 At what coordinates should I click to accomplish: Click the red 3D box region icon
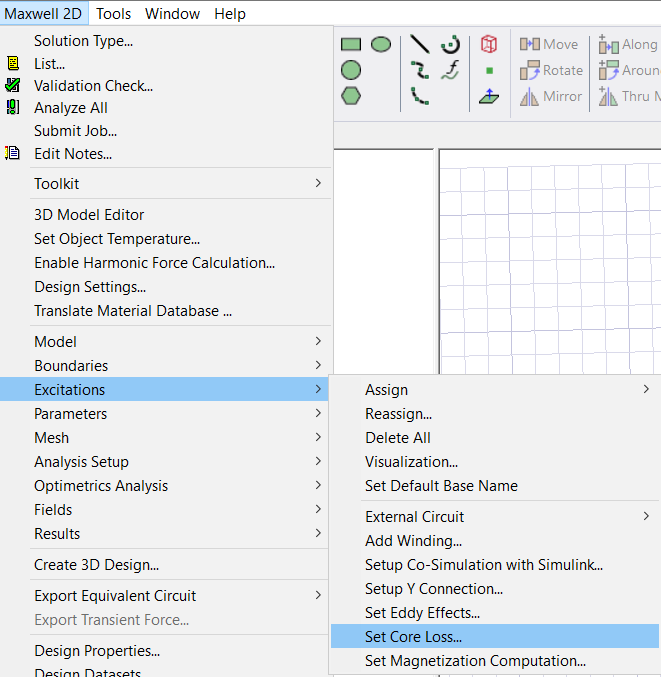click(x=489, y=44)
